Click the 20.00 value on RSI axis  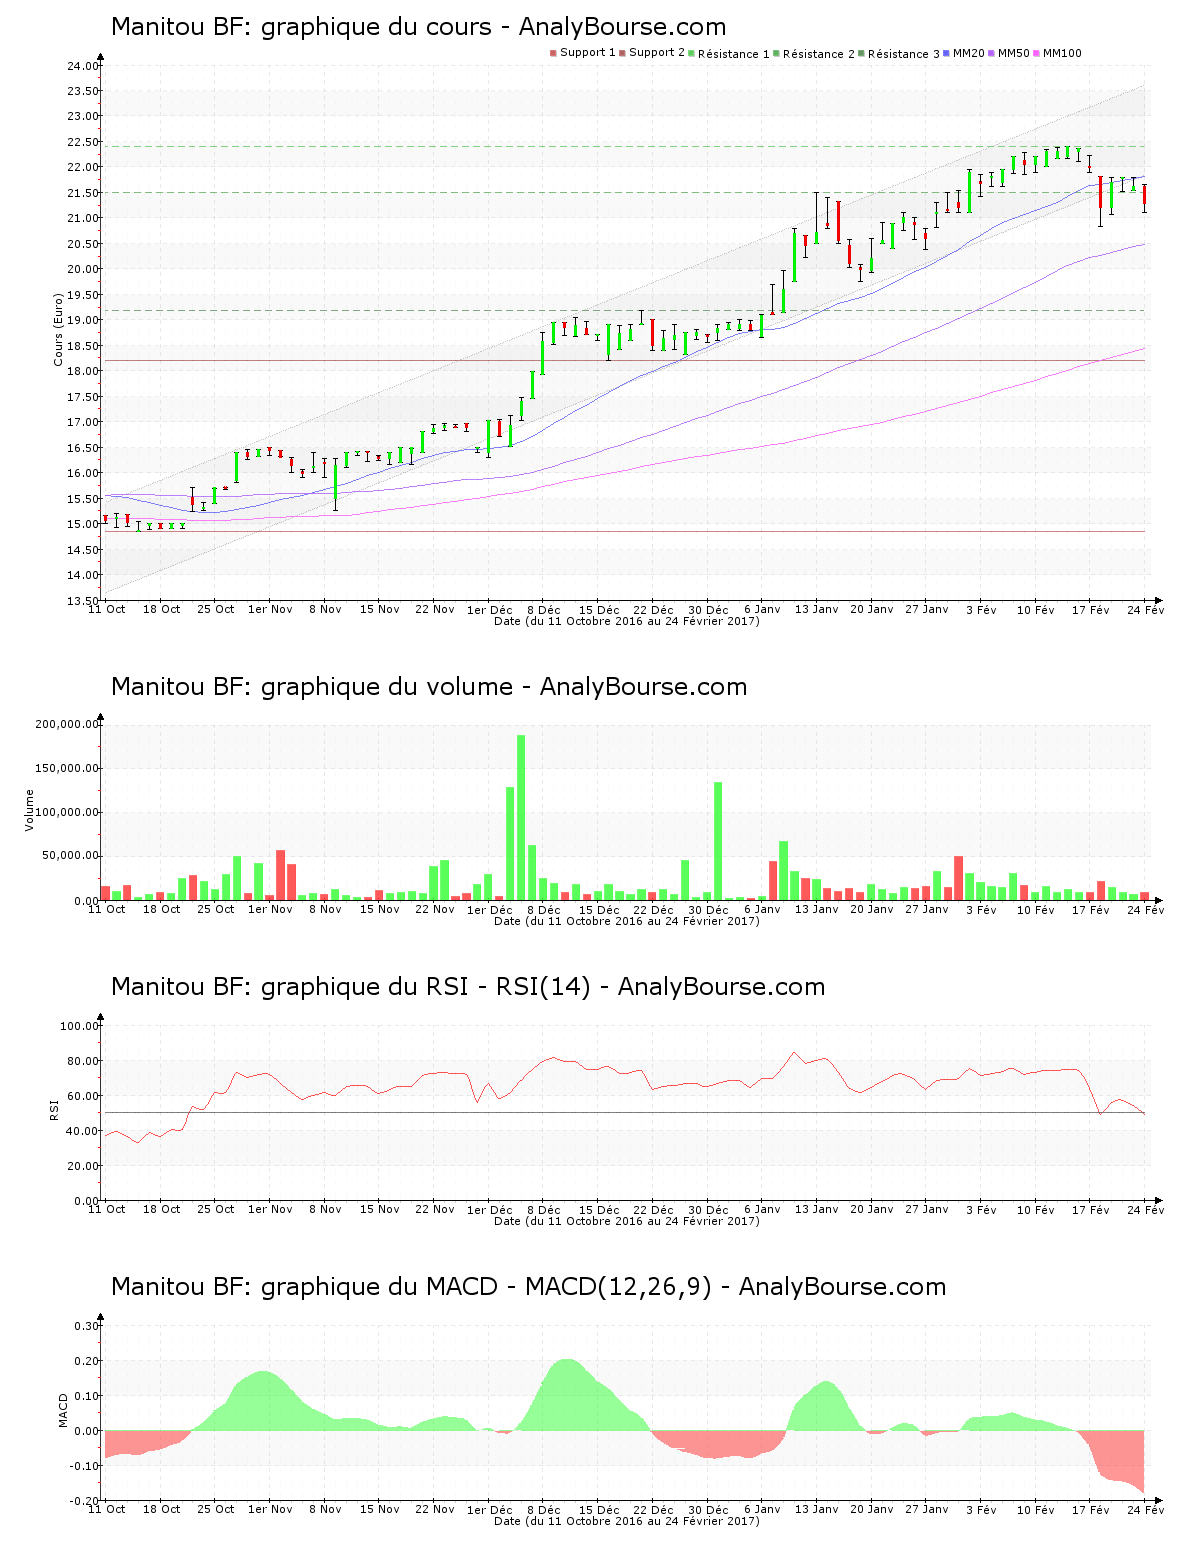click(x=83, y=1166)
